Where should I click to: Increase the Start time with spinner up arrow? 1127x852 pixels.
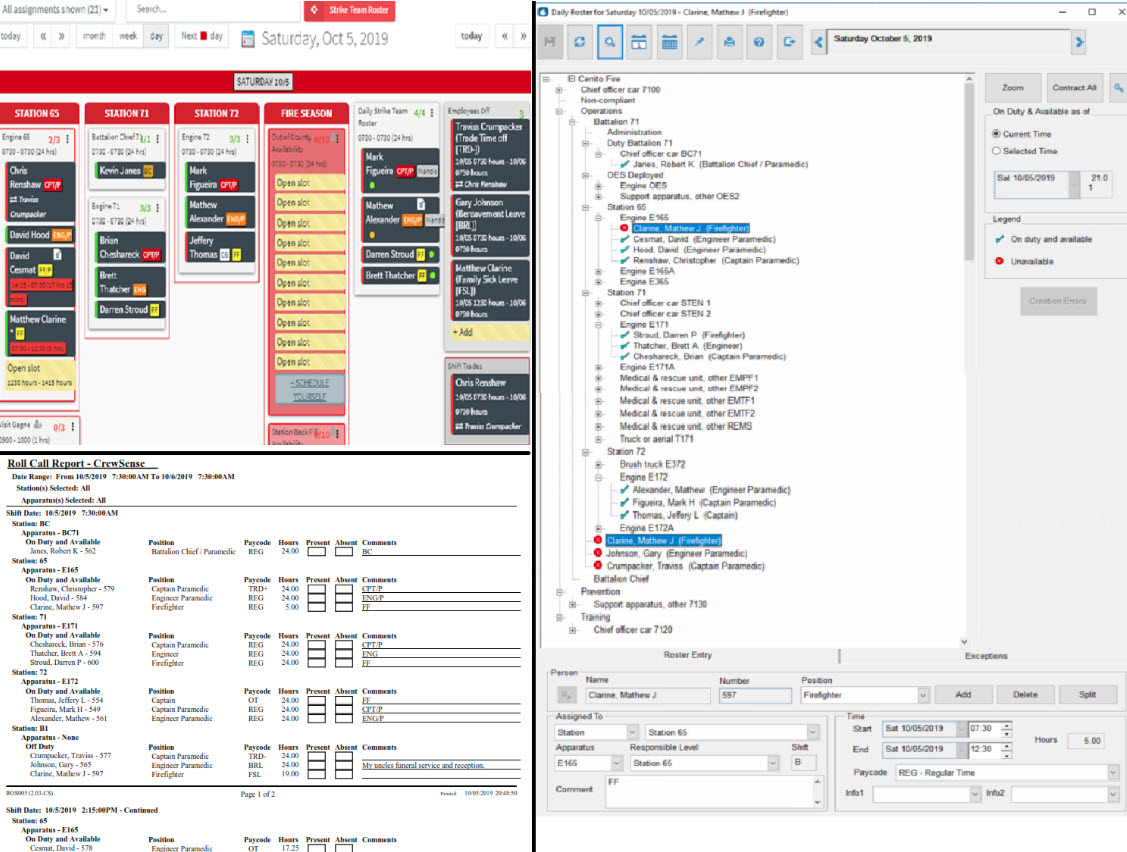tap(1006, 725)
